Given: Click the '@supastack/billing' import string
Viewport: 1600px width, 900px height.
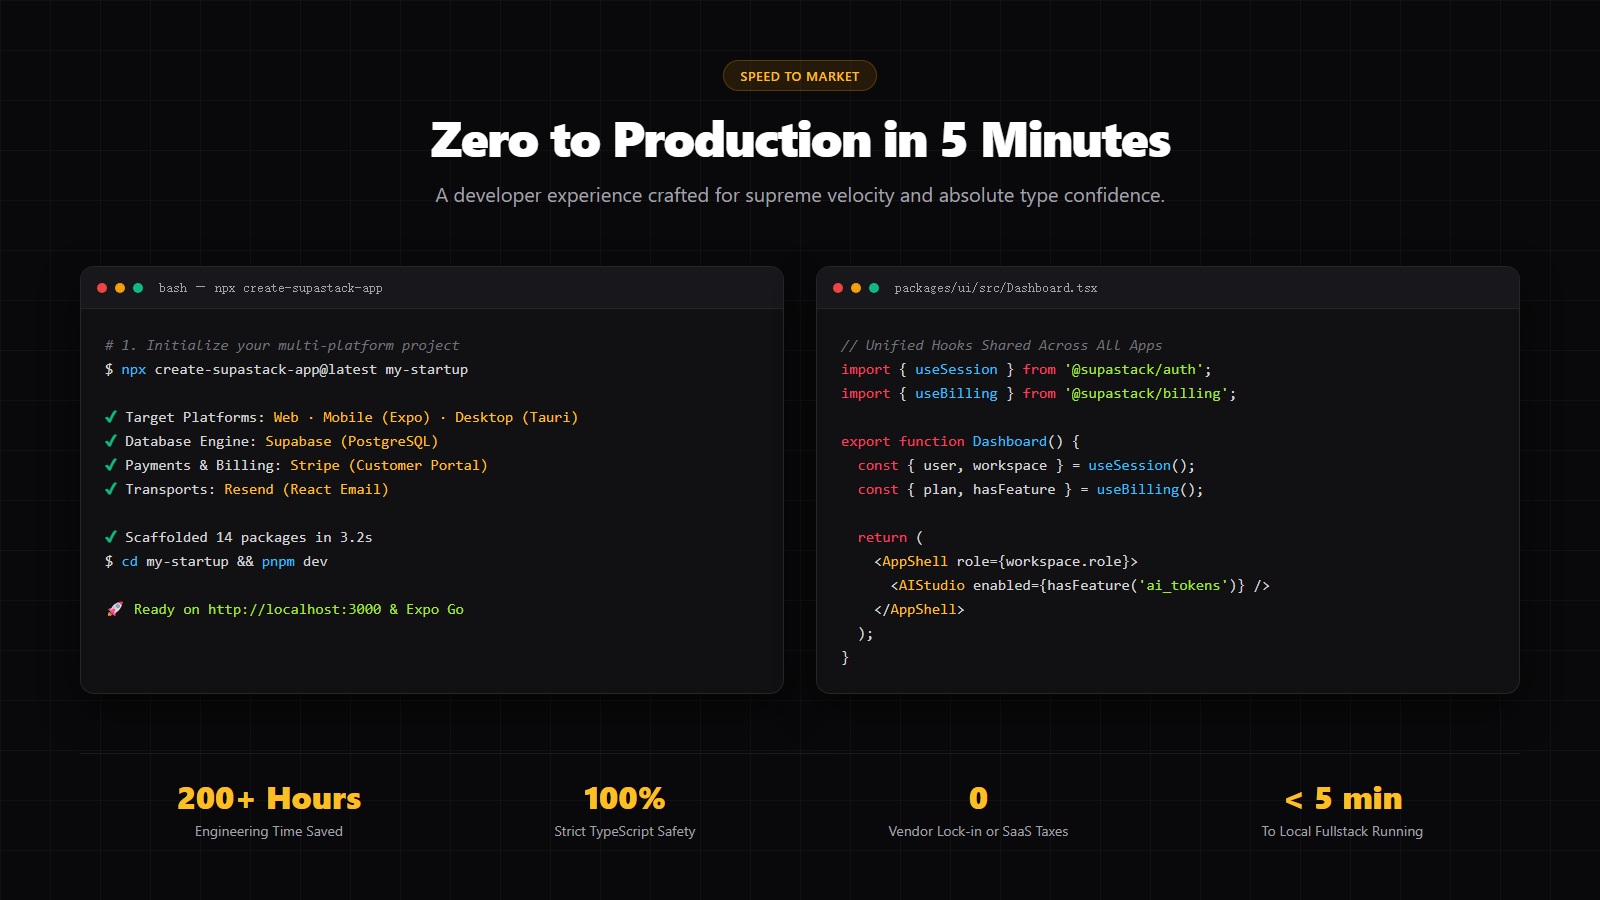Looking at the screenshot, I should pyautogui.click(x=1146, y=393).
